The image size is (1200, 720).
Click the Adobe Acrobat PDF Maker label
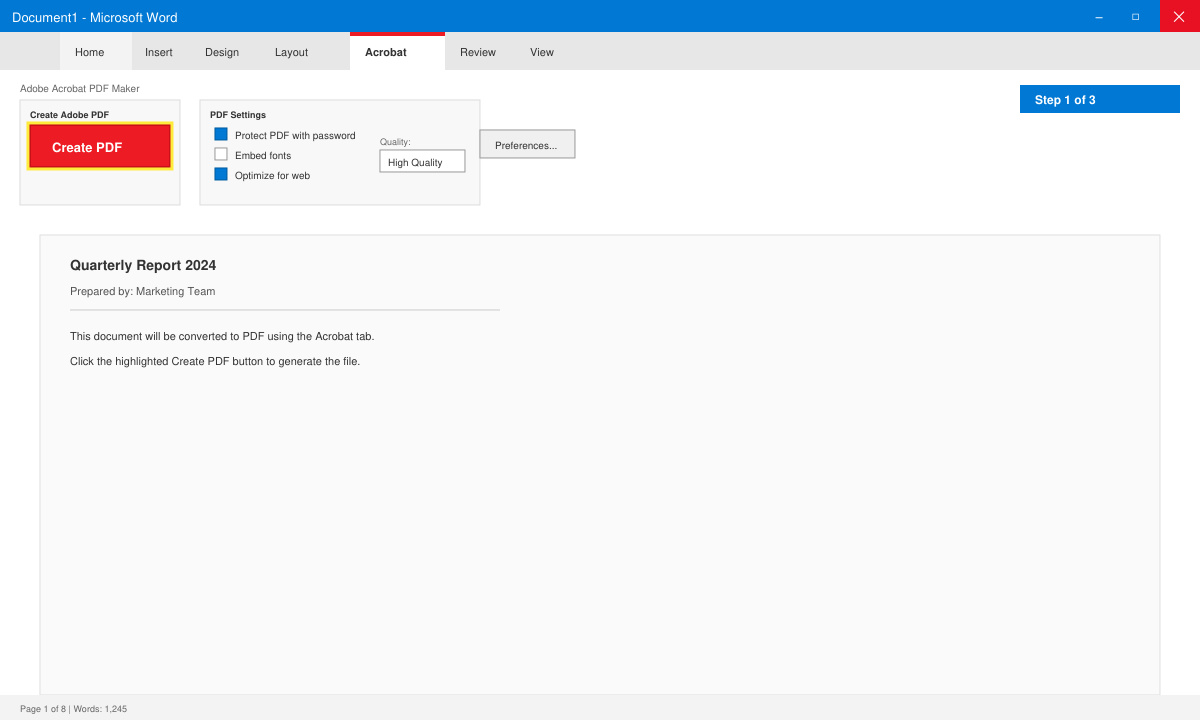click(80, 88)
